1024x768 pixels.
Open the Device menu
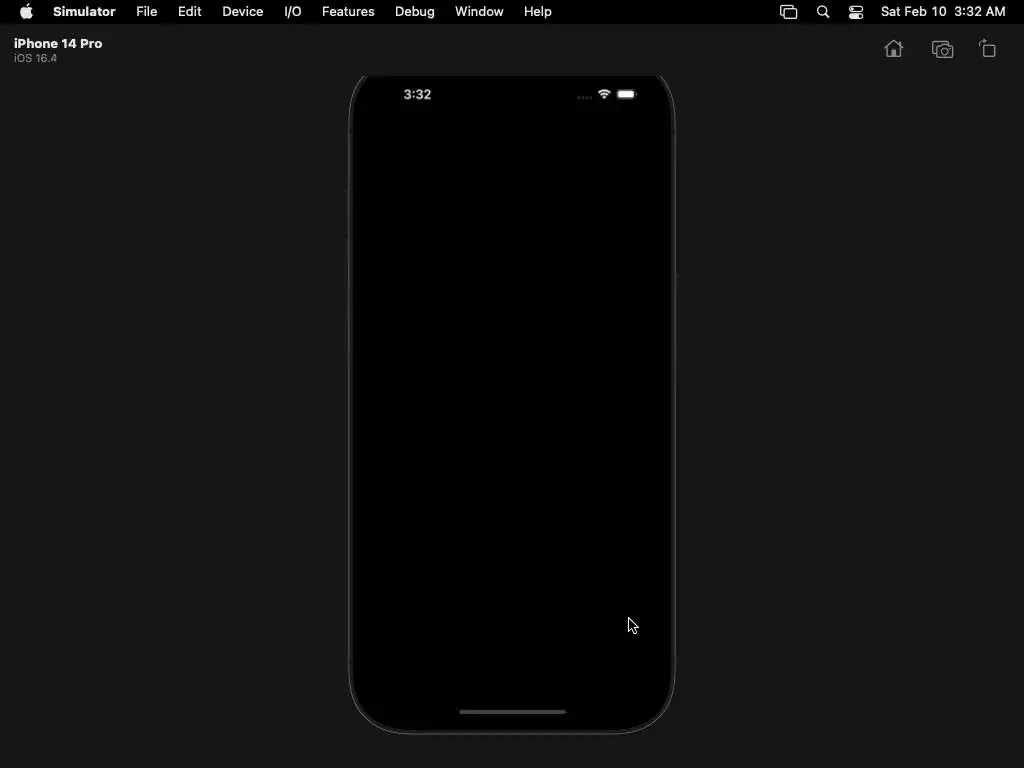pos(242,12)
